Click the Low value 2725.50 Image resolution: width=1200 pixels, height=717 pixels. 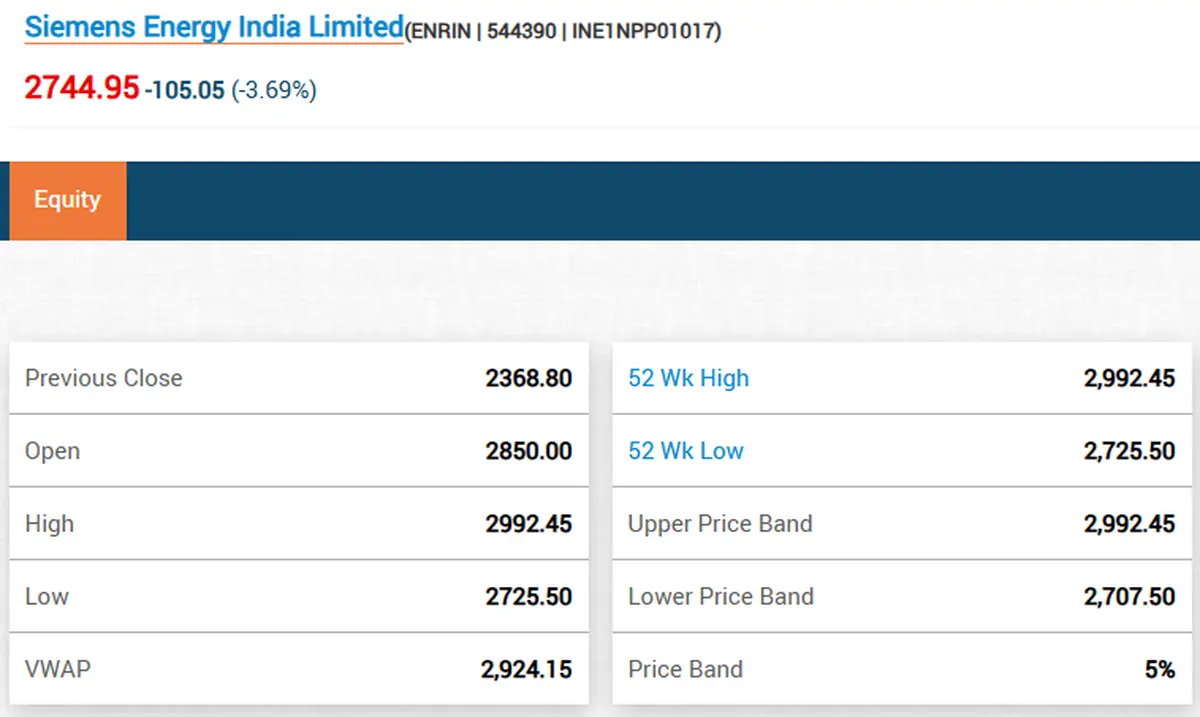tap(529, 597)
